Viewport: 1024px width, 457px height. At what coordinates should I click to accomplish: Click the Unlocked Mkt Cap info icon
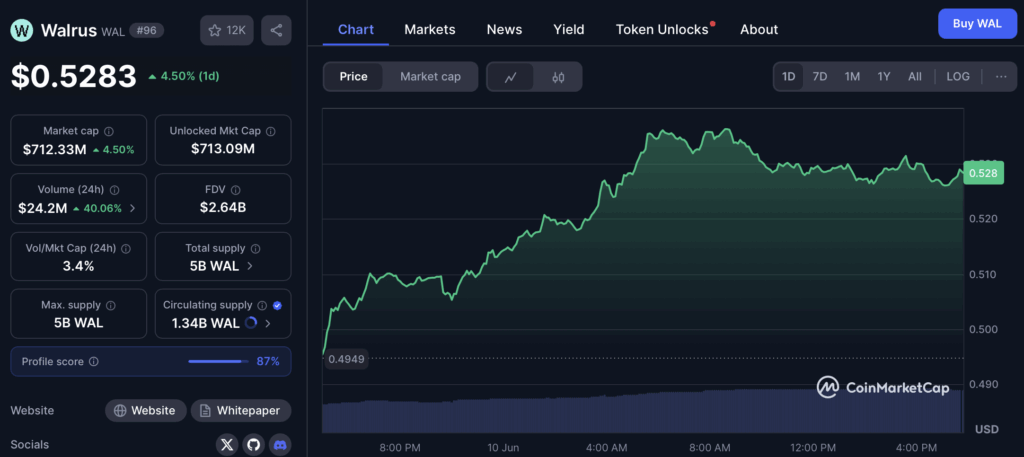(x=270, y=131)
